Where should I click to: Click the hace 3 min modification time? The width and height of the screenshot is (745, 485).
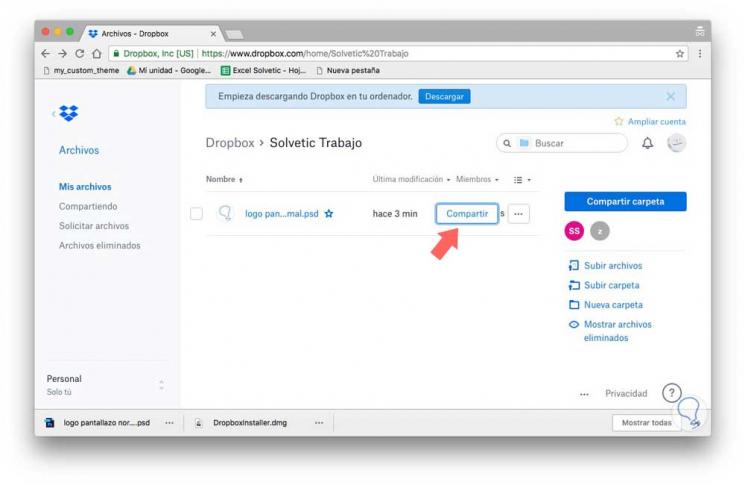(395, 214)
